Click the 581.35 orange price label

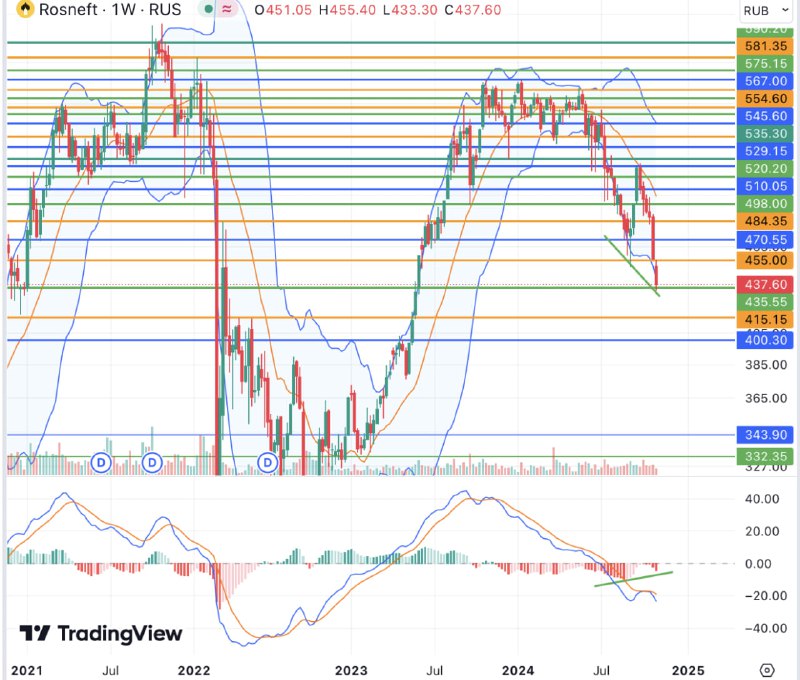tap(765, 46)
